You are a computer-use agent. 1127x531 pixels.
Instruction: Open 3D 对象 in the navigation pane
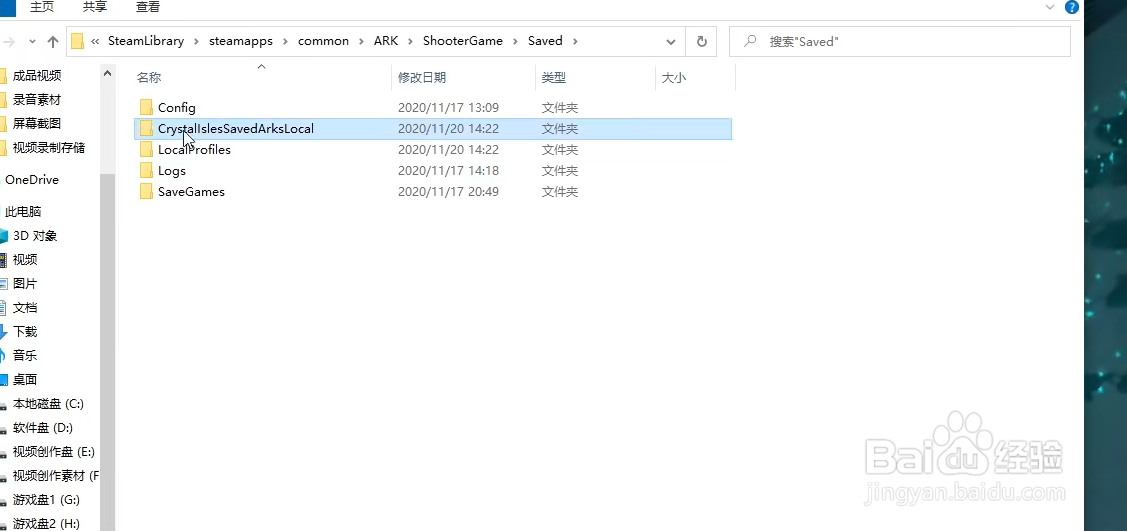34,236
